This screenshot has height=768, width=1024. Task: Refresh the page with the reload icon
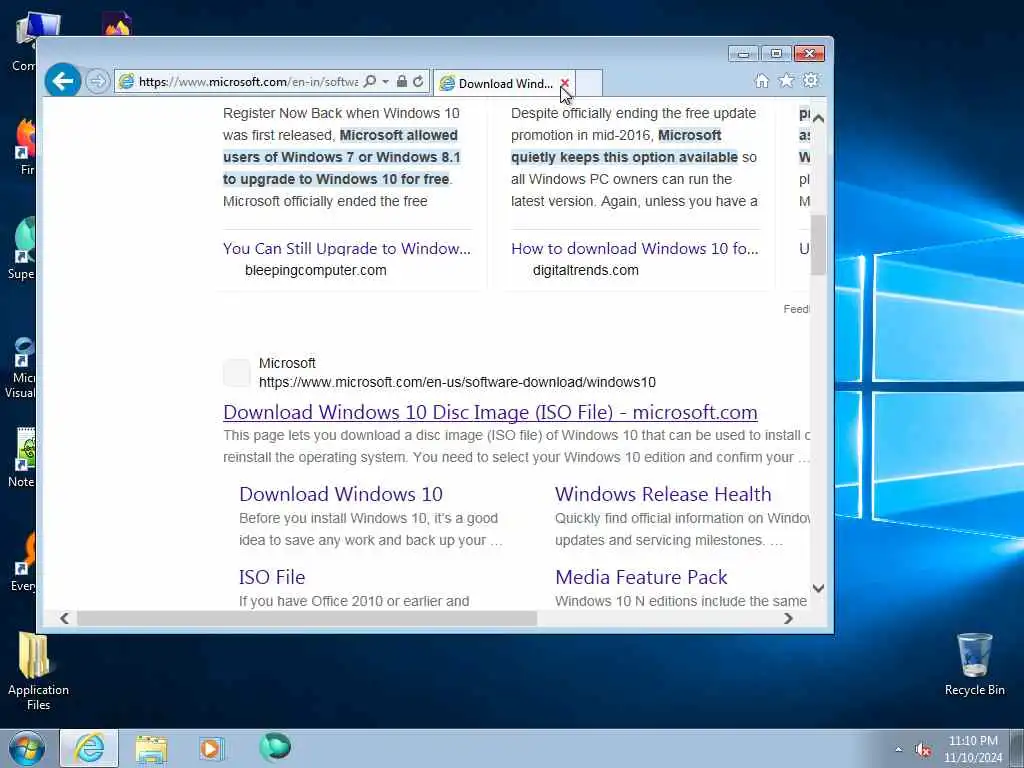click(x=418, y=82)
